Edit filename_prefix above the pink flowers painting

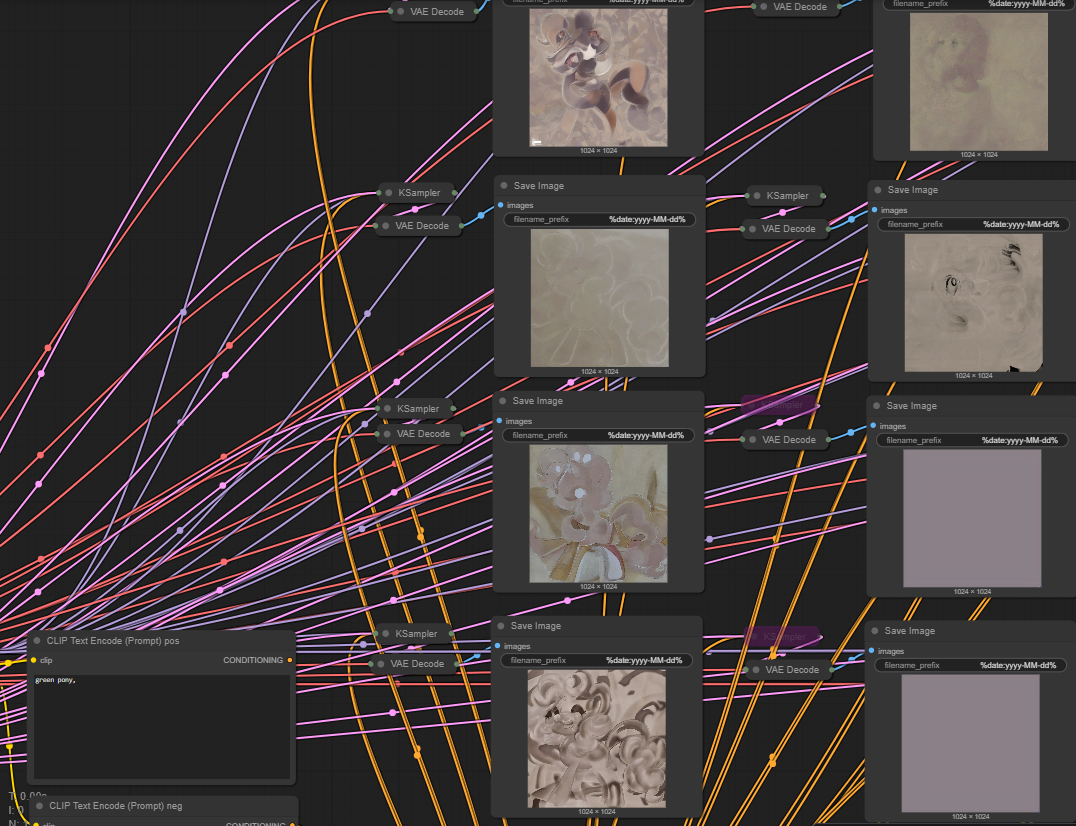pos(598,436)
